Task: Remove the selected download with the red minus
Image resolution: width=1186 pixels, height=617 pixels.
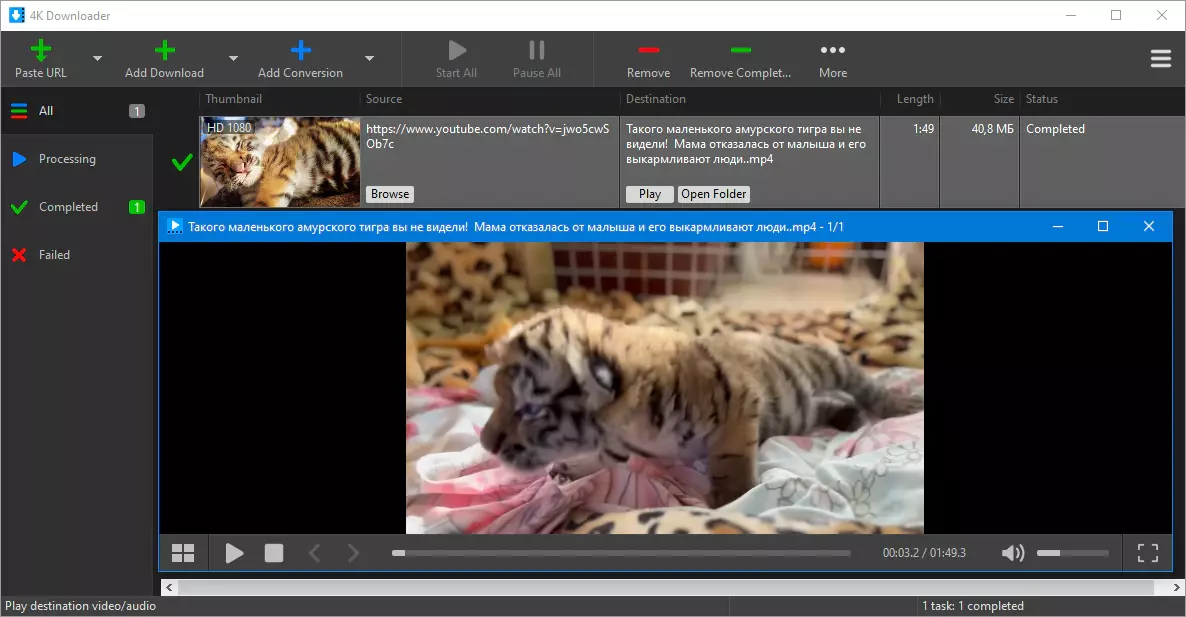Action: [648, 50]
